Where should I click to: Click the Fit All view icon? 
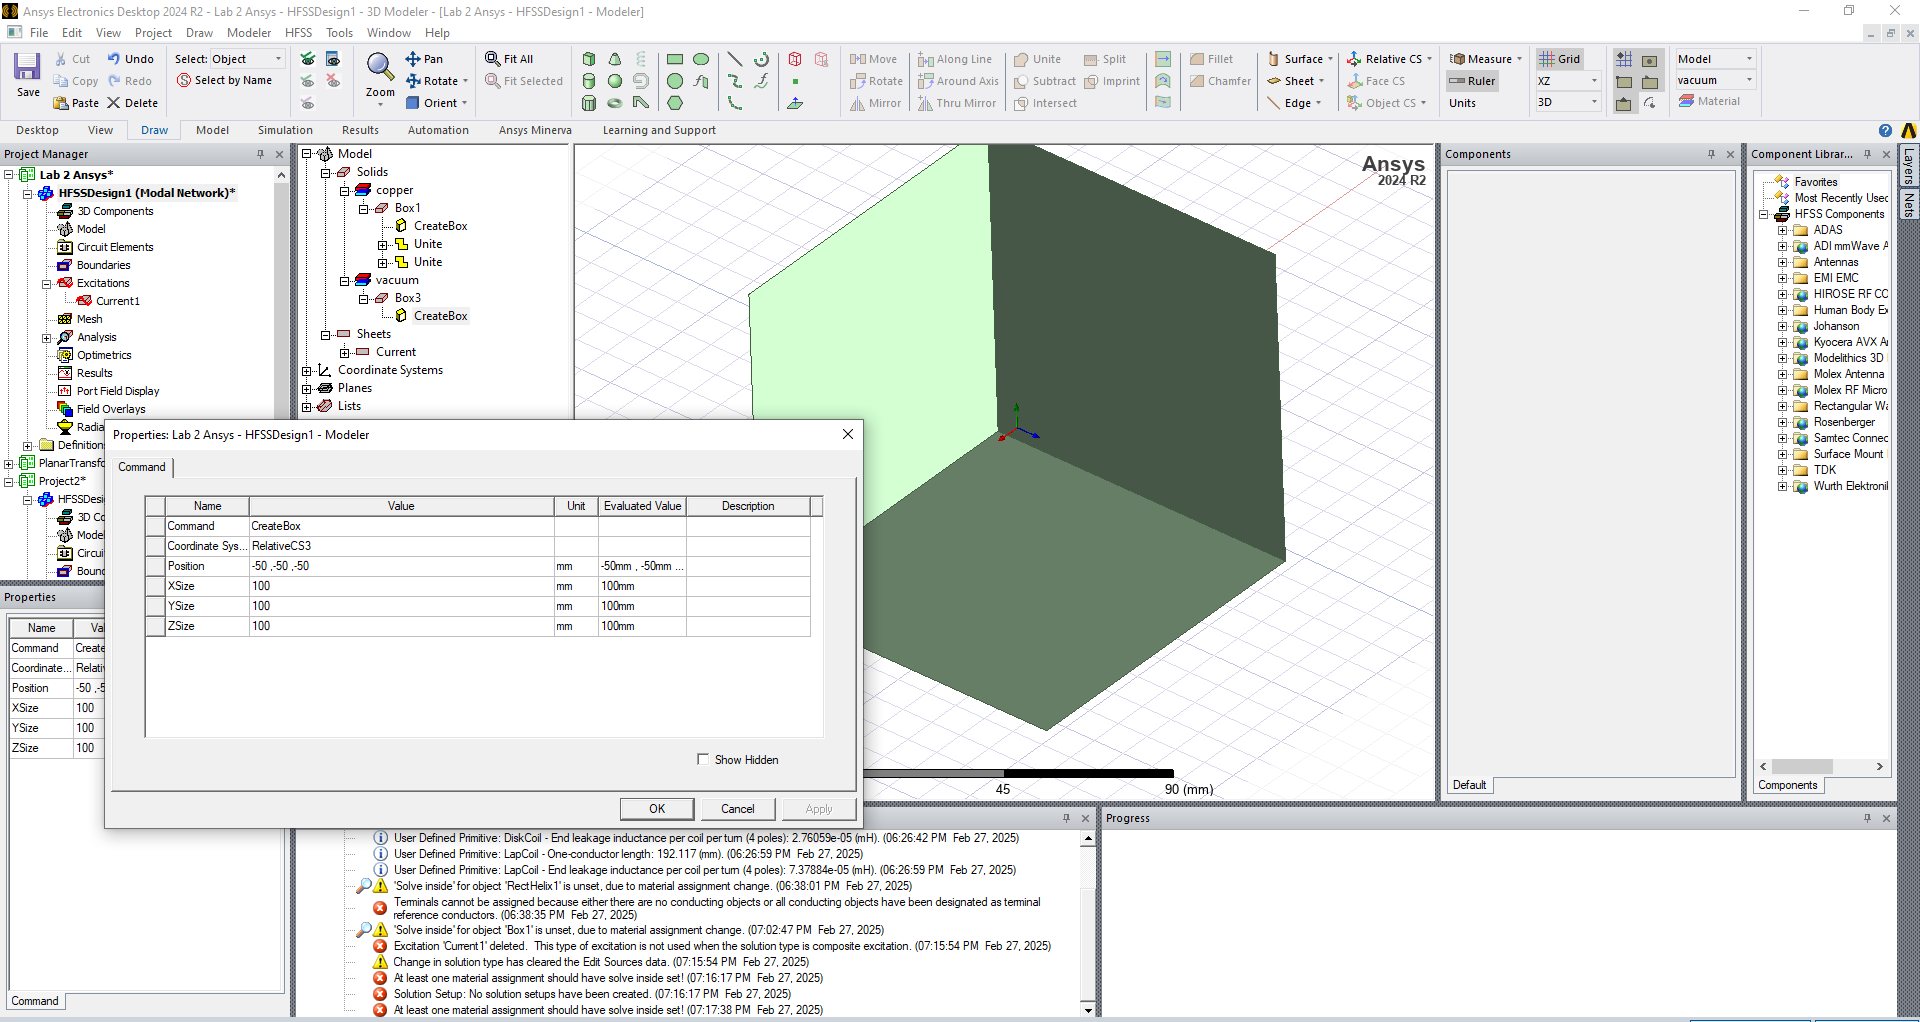[x=493, y=59]
